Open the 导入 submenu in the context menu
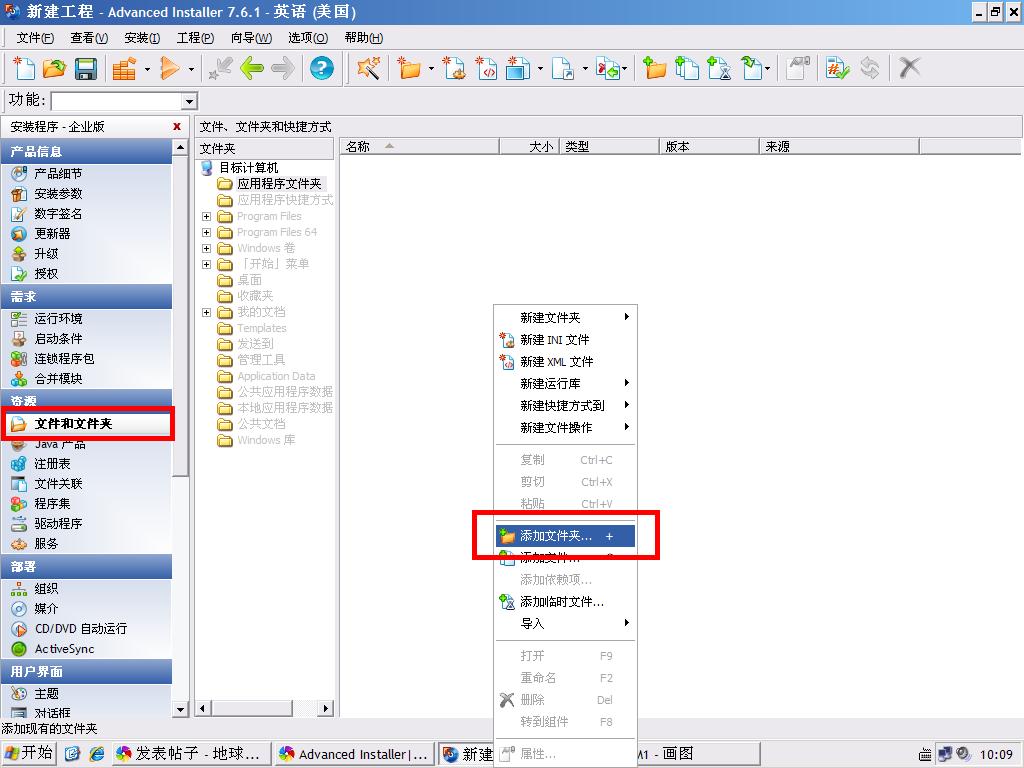1024x768 pixels. tap(565, 624)
